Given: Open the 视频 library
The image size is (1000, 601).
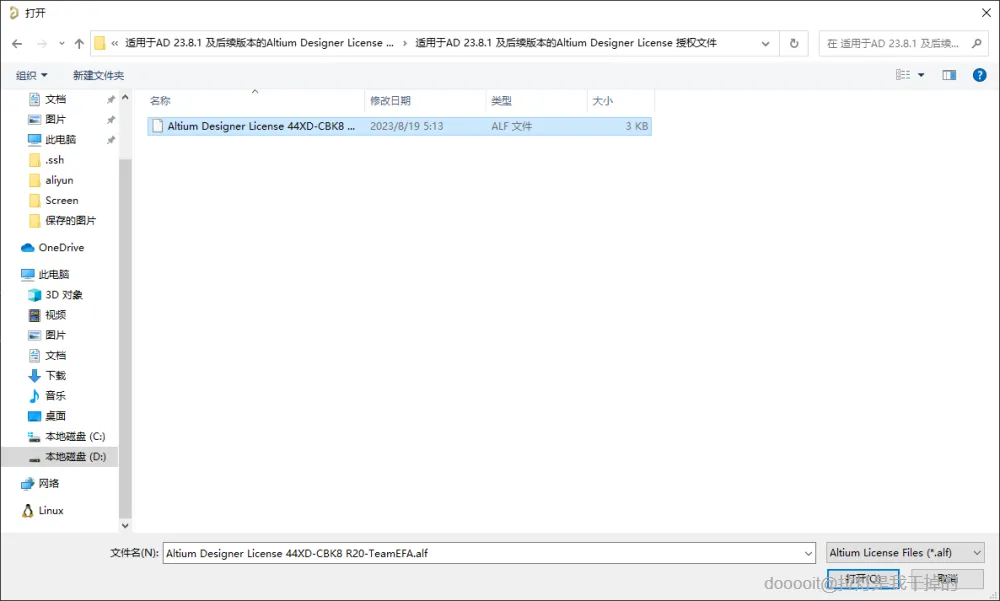Looking at the screenshot, I should [55, 315].
